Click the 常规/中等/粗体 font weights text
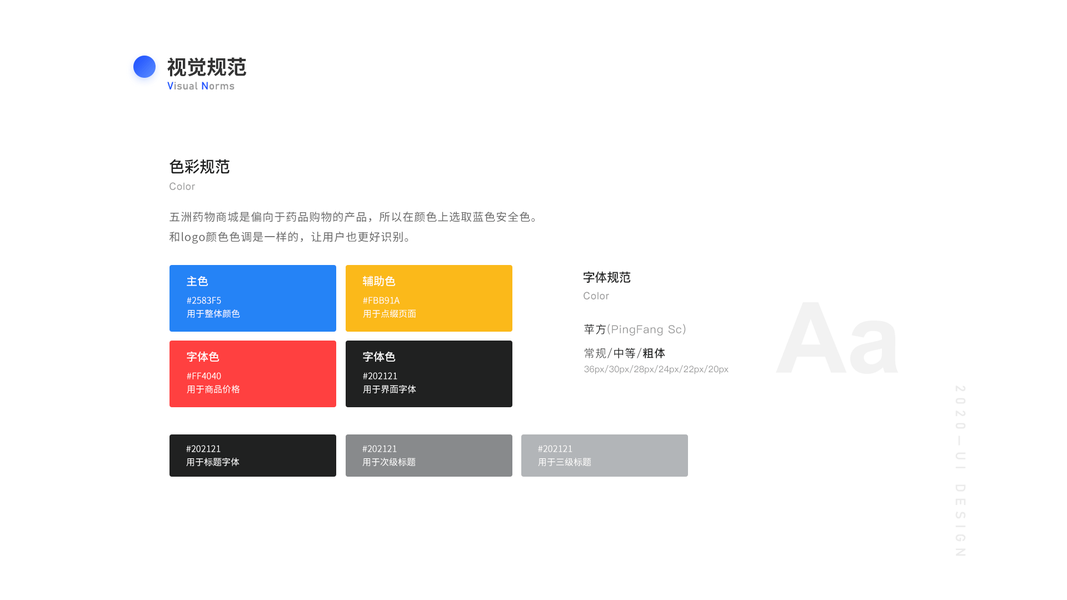Image resolution: width=1067 pixels, height=600 pixels. [625, 353]
